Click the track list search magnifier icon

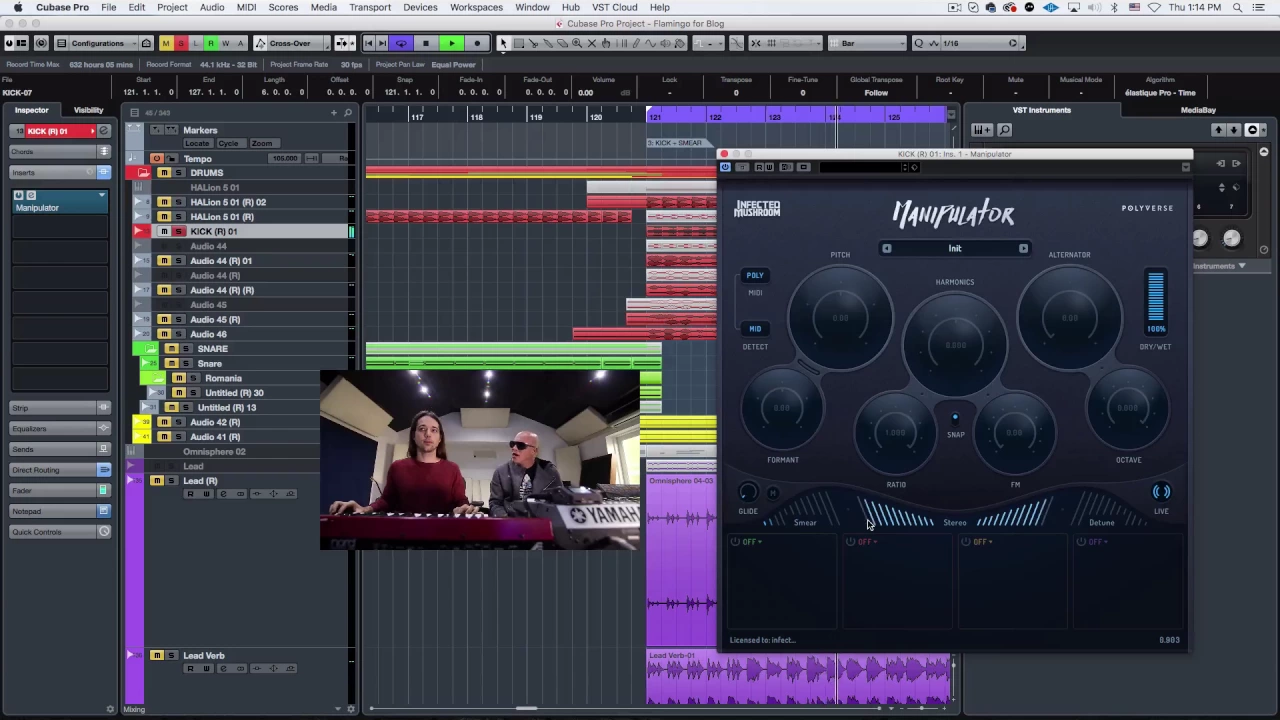[348, 112]
